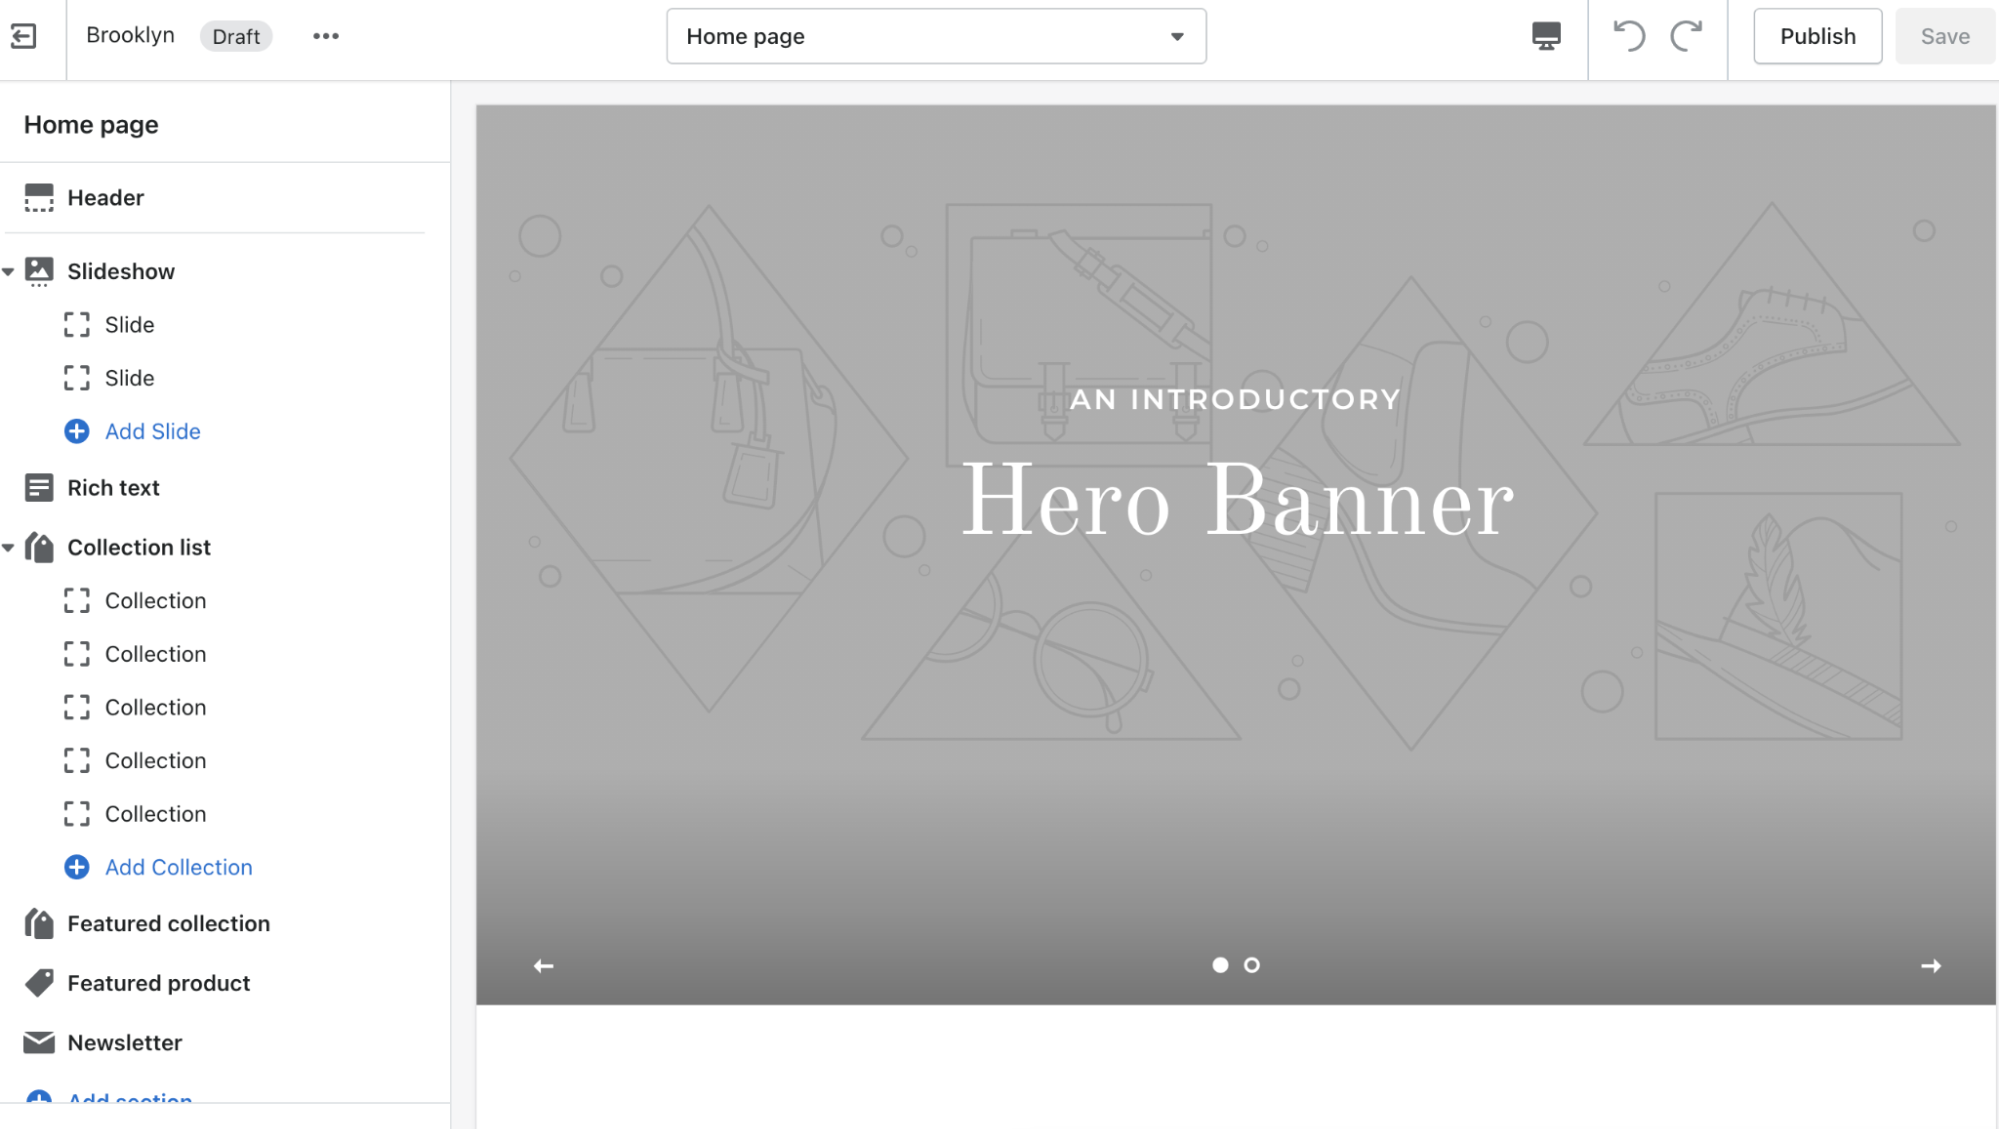Viewport: 1999px width, 1130px height.
Task: Click the Collection list section icon
Action: click(x=37, y=546)
